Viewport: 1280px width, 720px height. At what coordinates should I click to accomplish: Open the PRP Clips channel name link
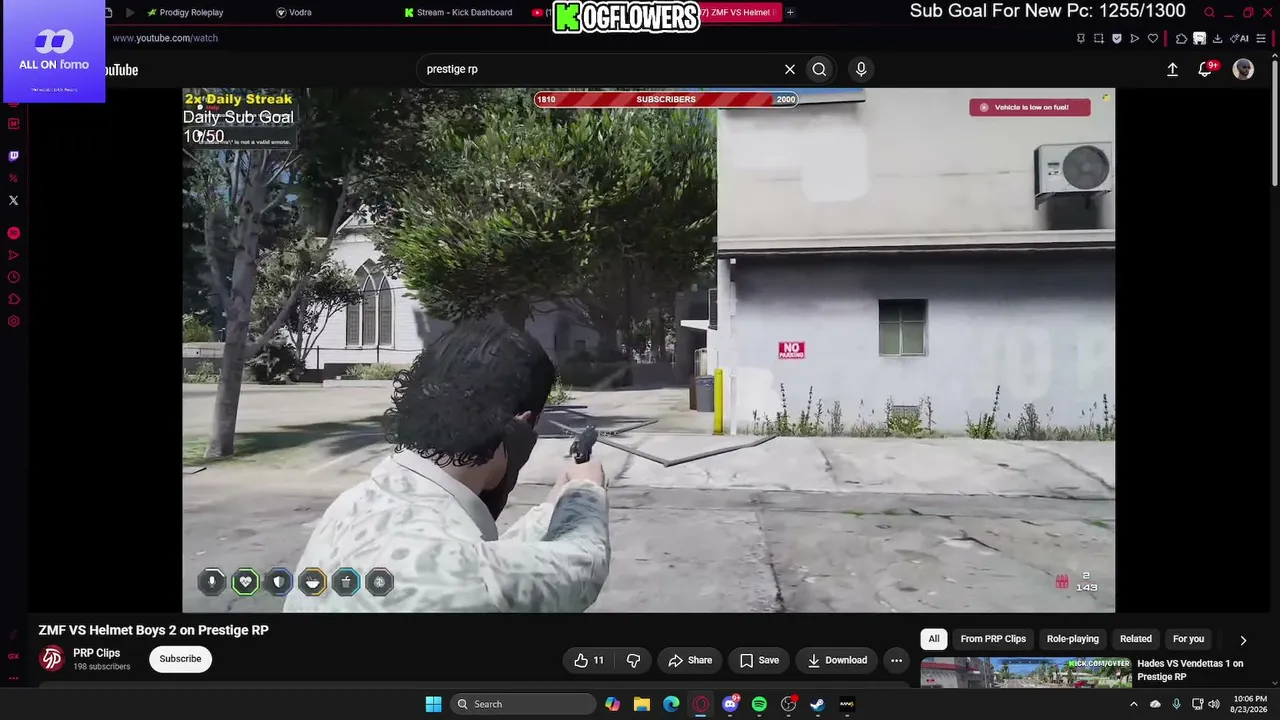[x=97, y=653]
